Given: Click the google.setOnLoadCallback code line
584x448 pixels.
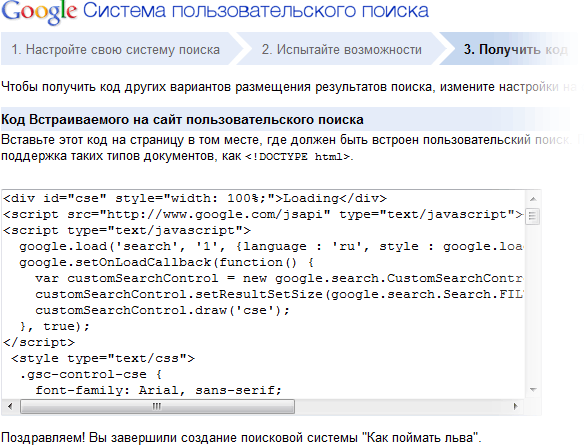Looking at the screenshot, I should pyautogui.click(x=166, y=263).
